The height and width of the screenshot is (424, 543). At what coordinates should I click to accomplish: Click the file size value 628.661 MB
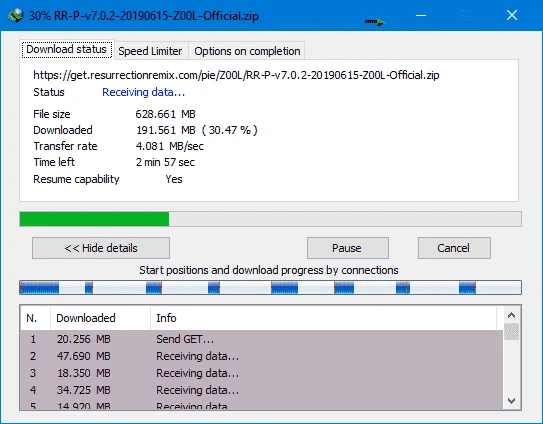point(166,114)
